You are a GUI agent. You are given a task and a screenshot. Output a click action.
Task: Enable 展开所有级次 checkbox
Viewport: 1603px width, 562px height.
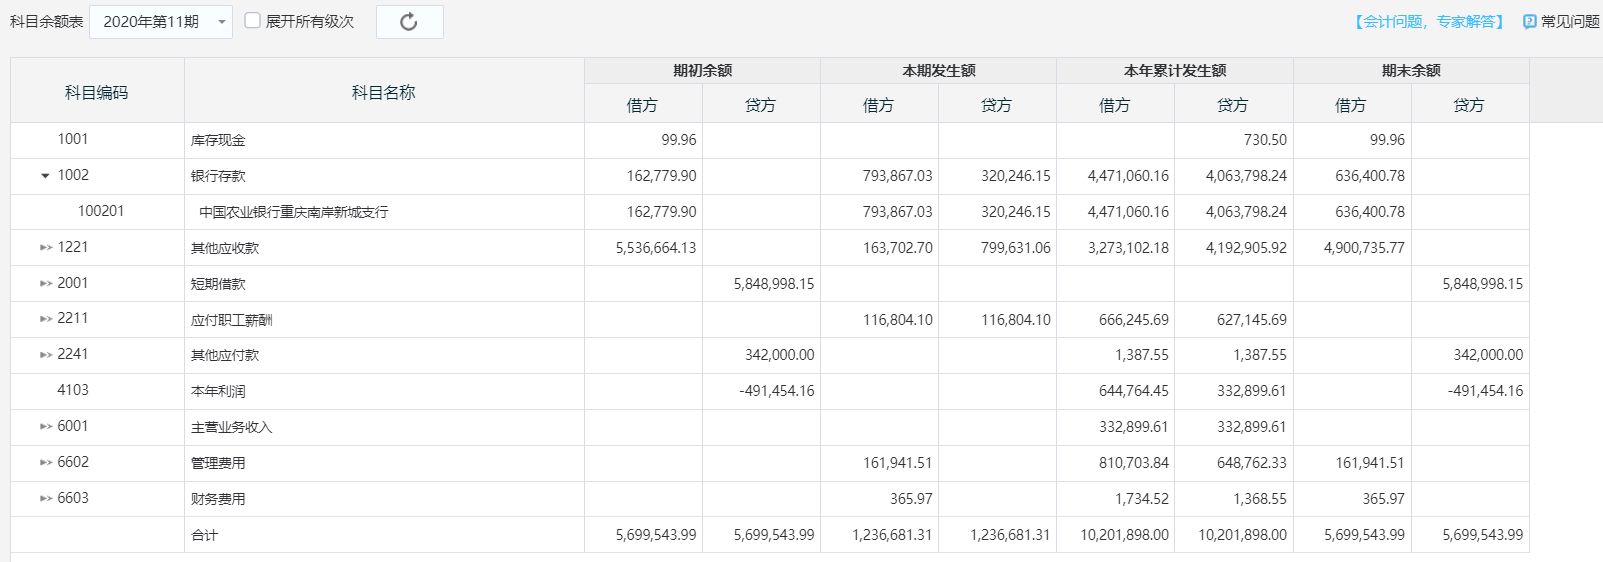click(253, 20)
